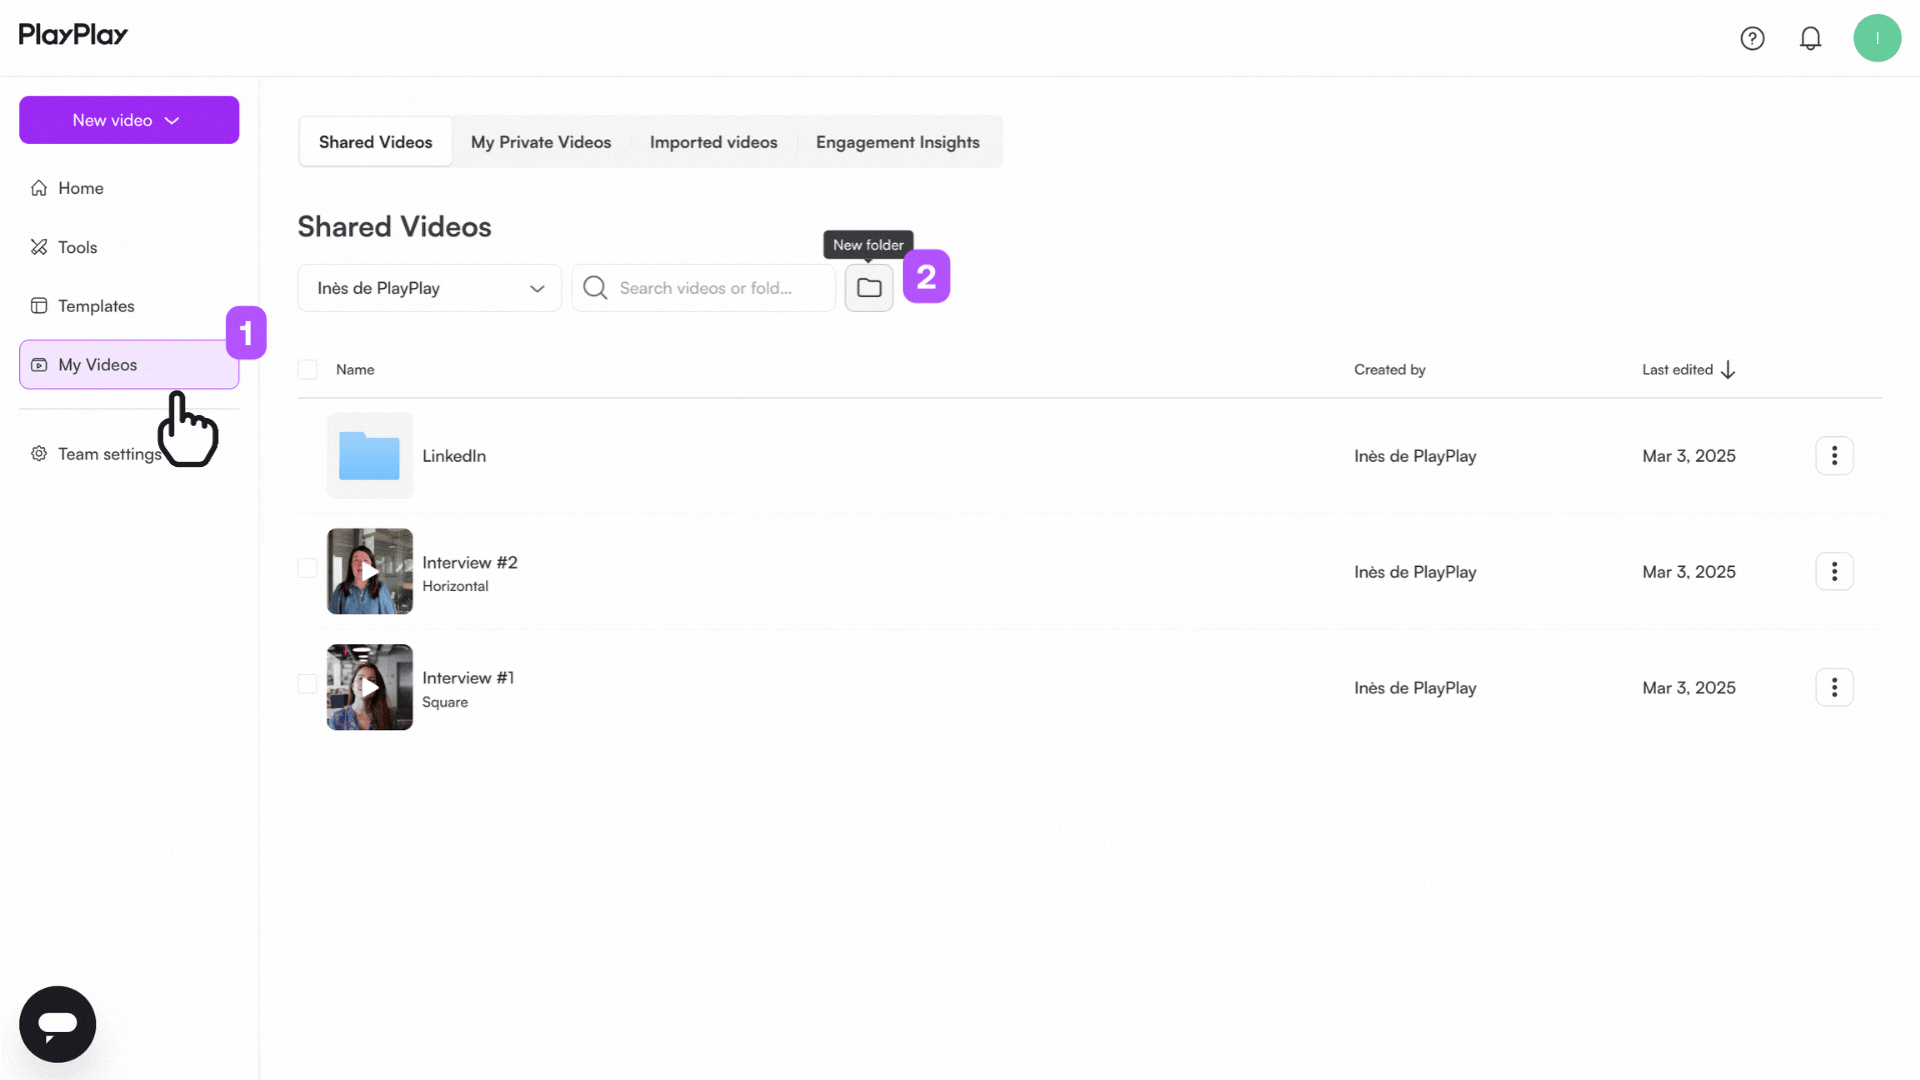
Task: Open options menu for Interview #2 row
Action: click(x=1834, y=572)
